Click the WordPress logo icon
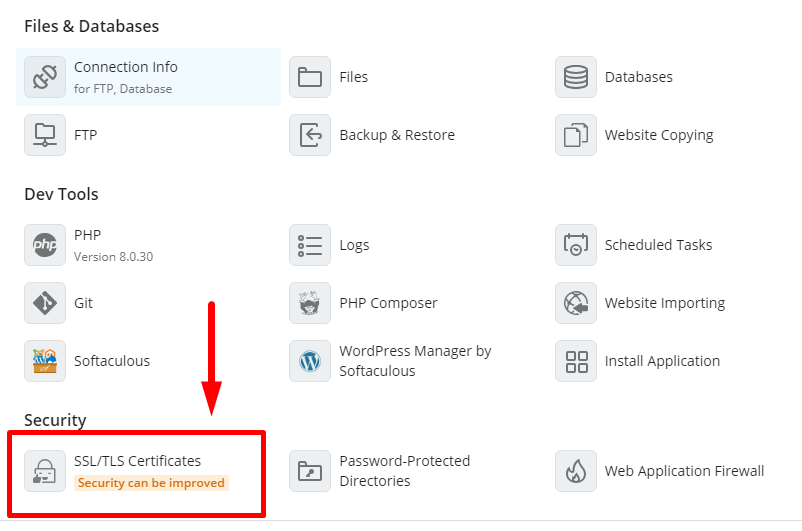The width and height of the screenshot is (802, 531). click(310, 361)
